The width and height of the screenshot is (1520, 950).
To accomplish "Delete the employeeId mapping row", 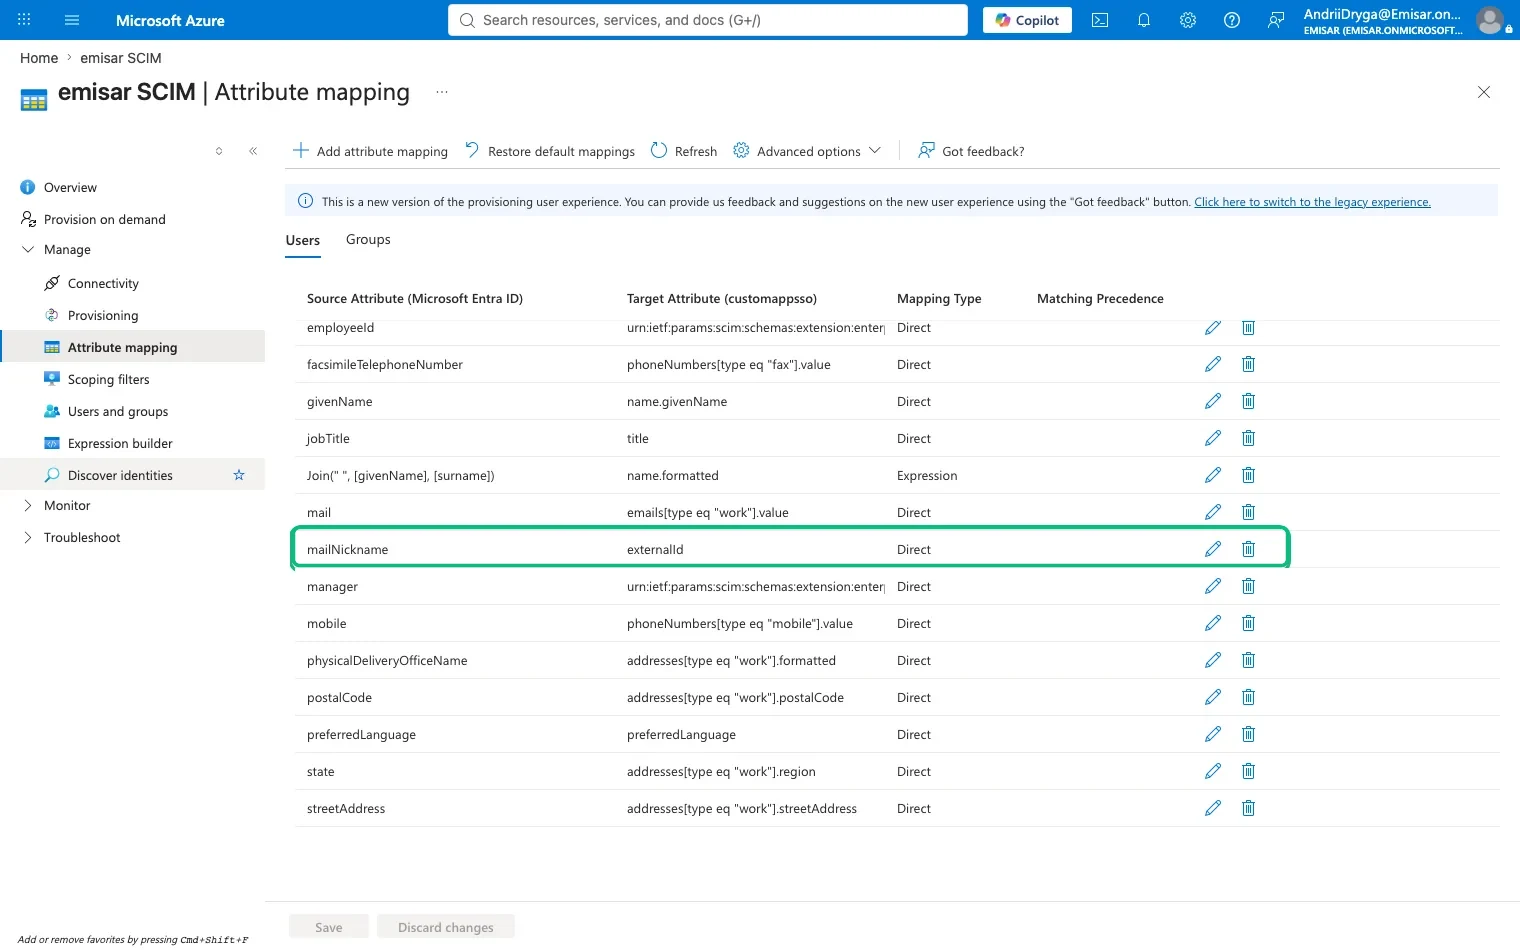I will click(1248, 328).
